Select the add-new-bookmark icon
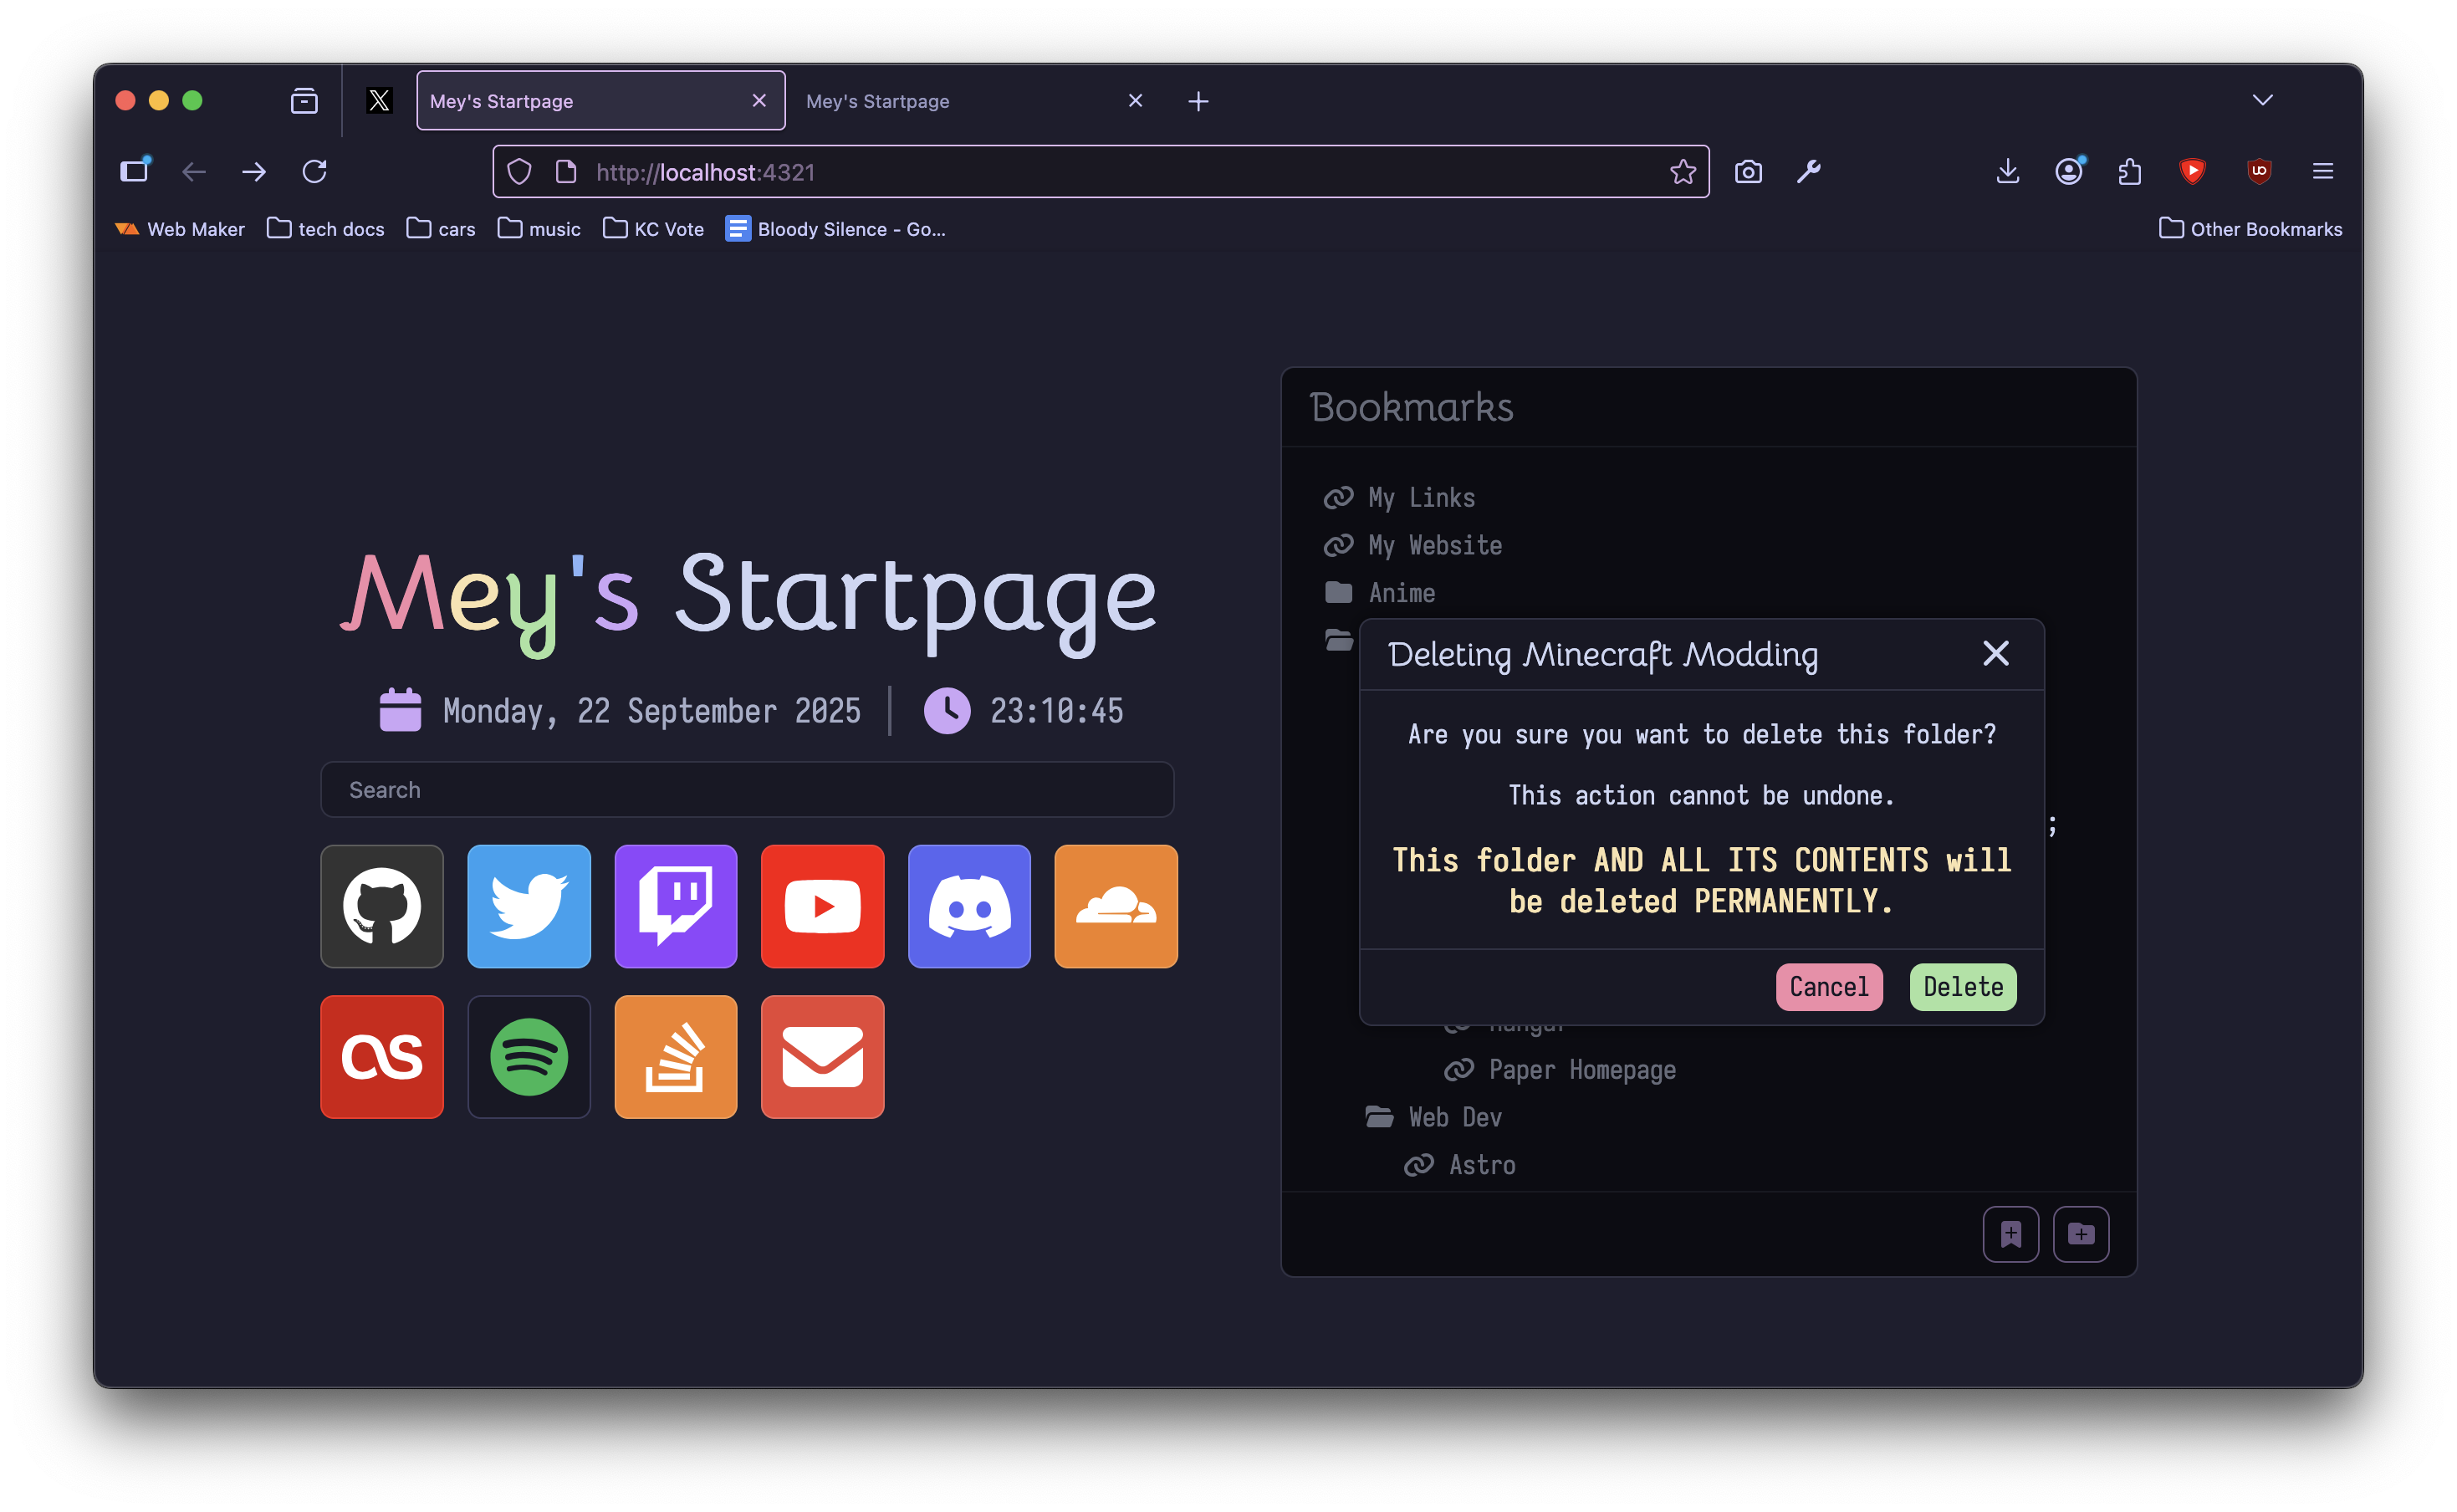This screenshot has width=2457, height=1512. (2011, 1234)
